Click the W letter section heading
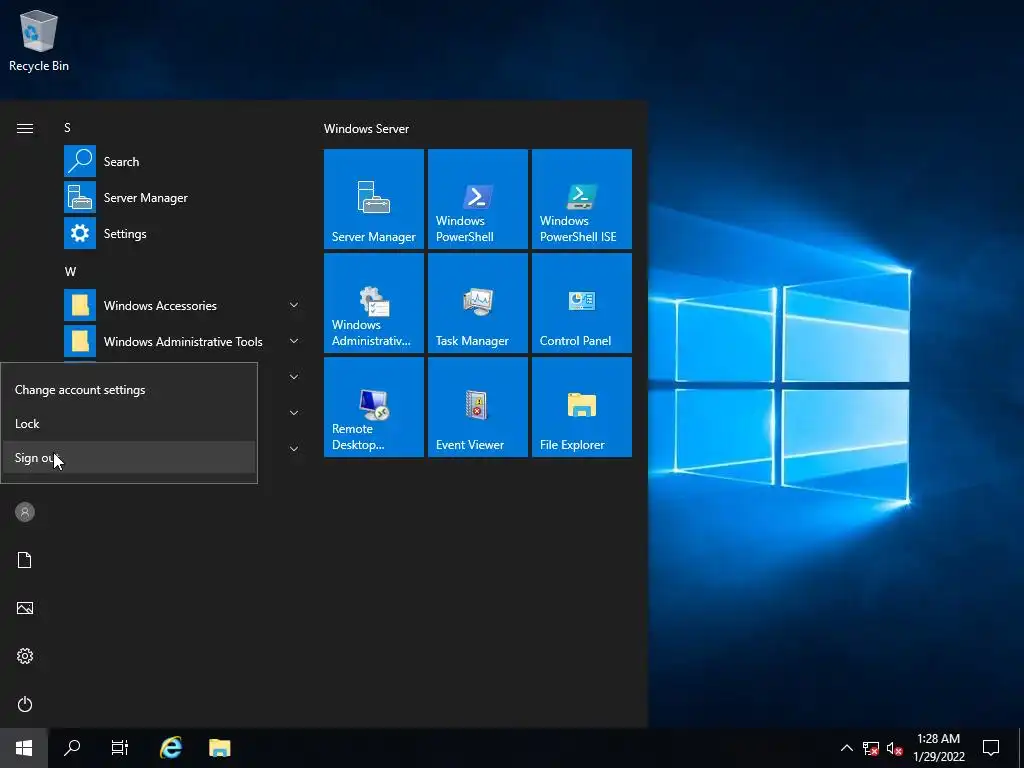The height and width of the screenshot is (768, 1024). [71, 272]
